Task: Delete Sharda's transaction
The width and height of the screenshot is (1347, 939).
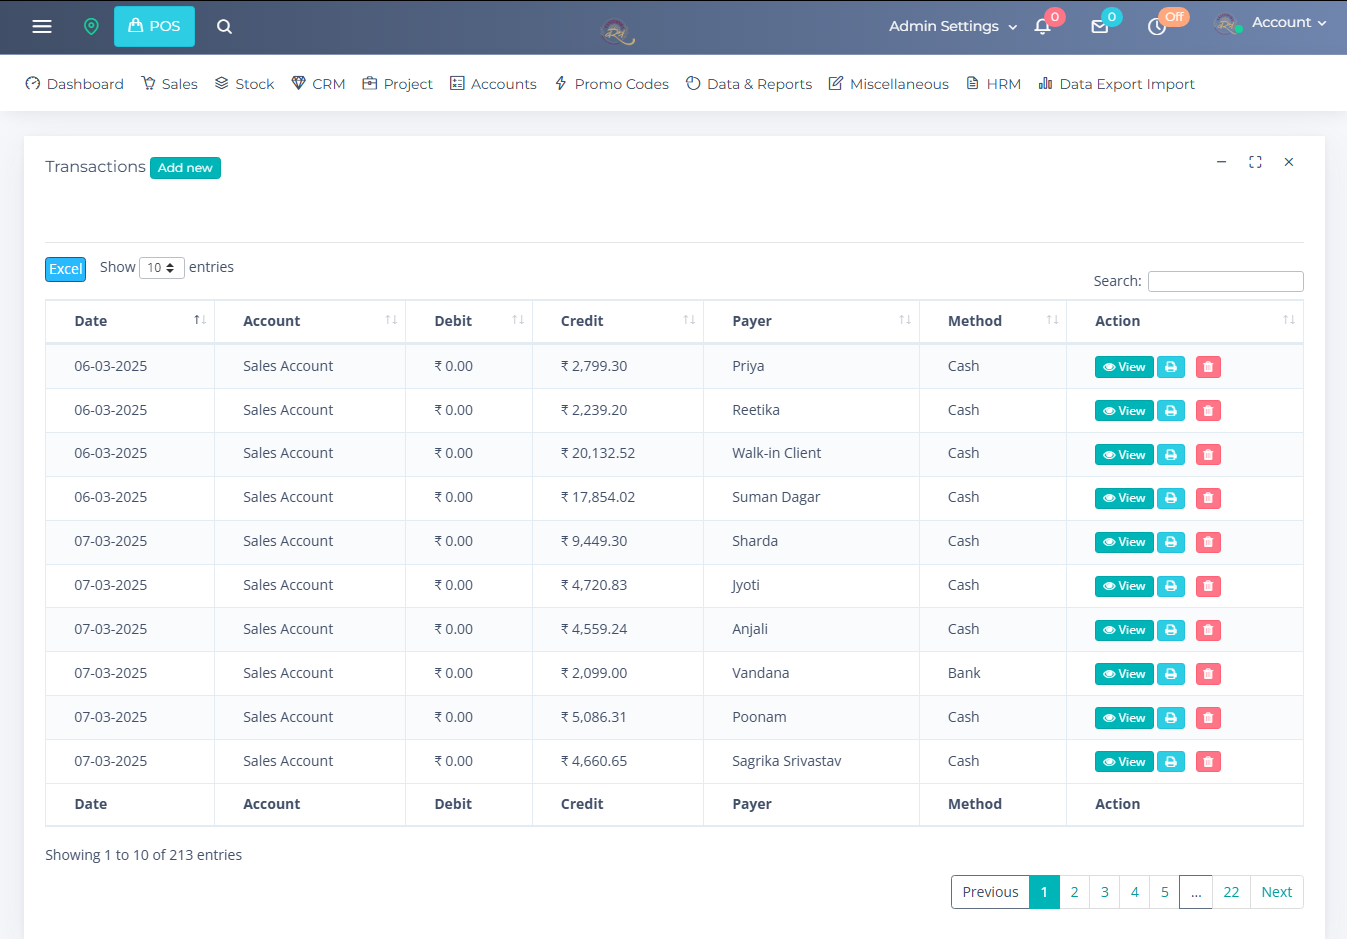Action: [x=1208, y=542]
